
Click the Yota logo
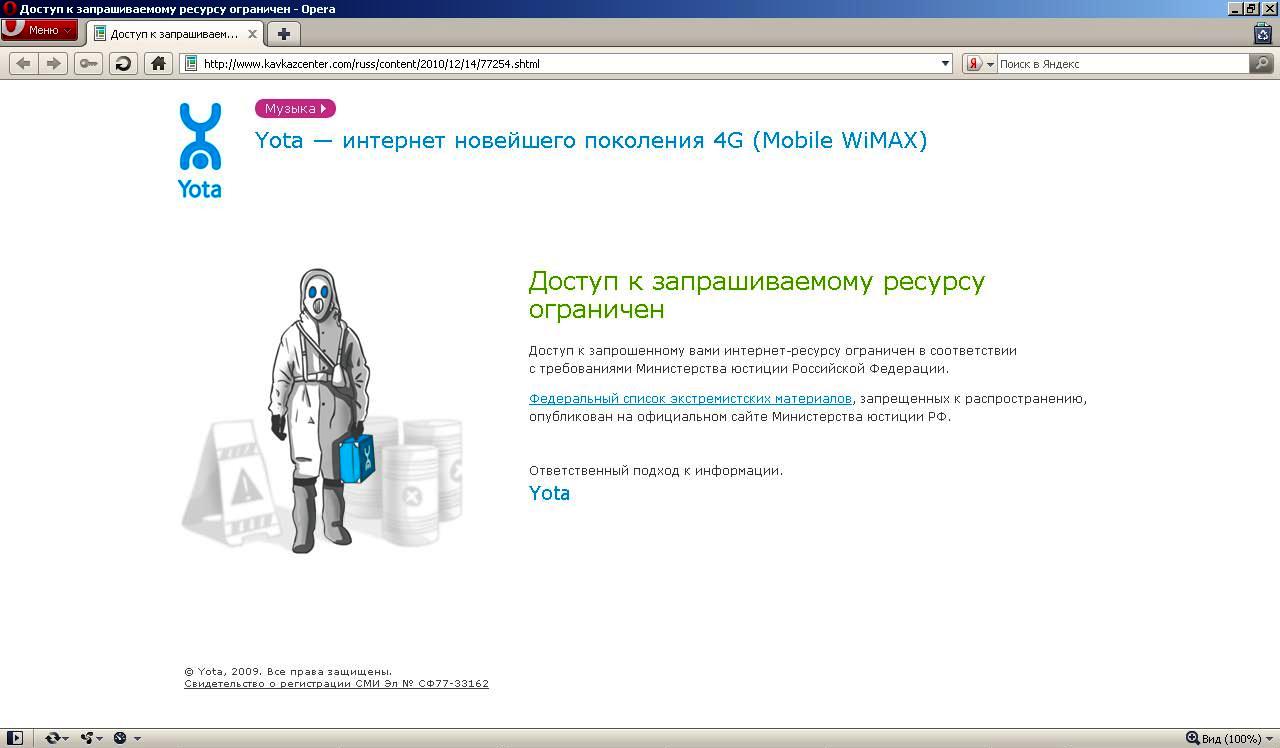point(200,150)
